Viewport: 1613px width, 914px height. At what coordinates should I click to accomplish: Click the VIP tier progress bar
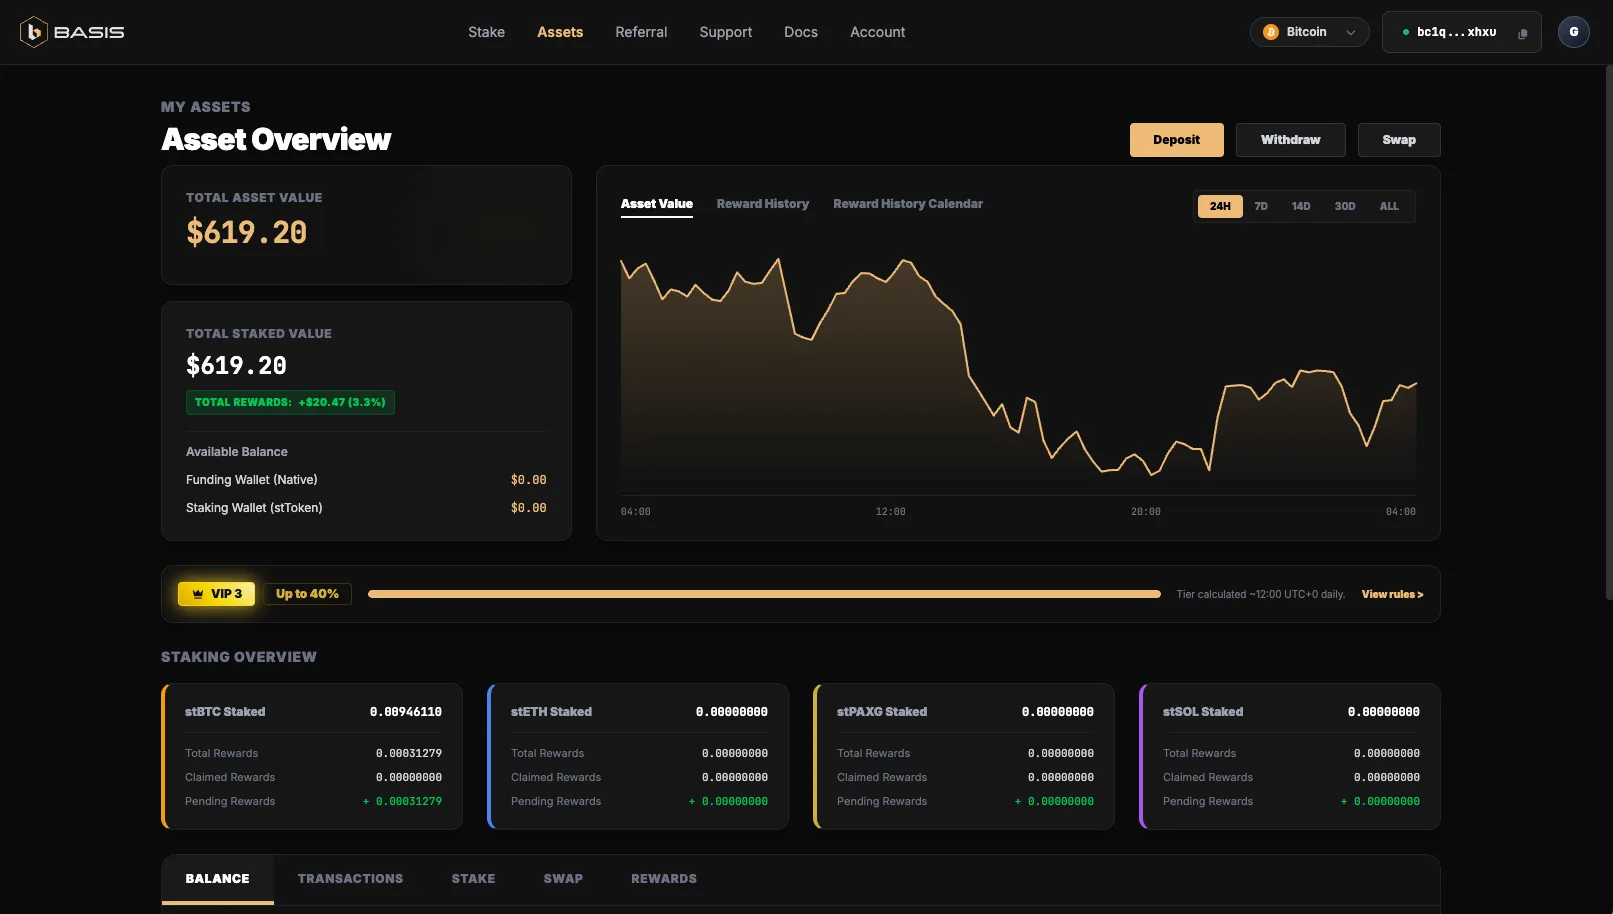click(764, 594)
